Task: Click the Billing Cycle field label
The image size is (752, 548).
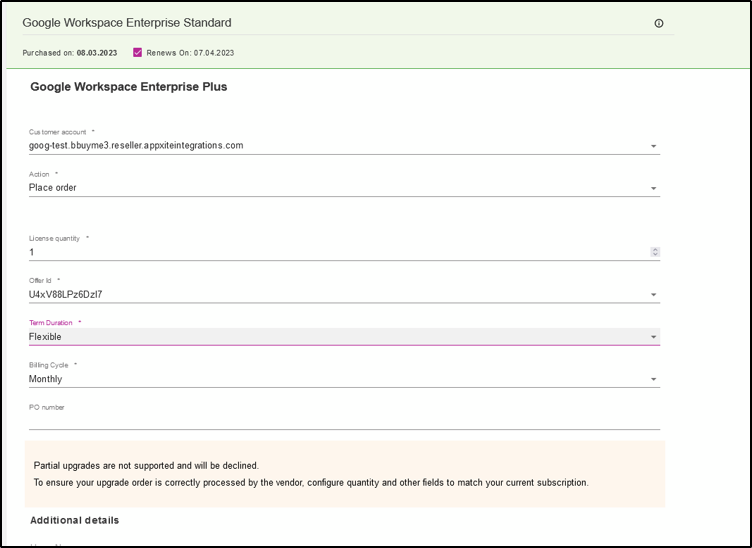Action: pyautogui.click(x=48, y=365)
